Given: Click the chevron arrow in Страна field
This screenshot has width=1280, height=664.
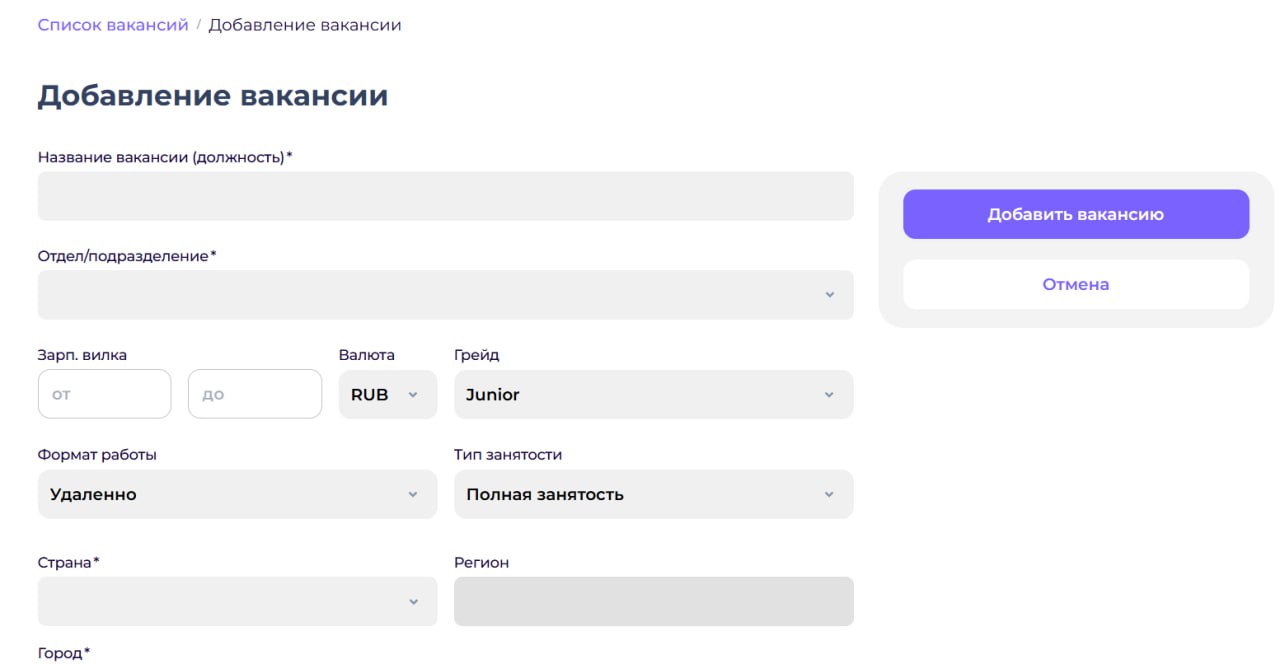Looking at the screenshot, I should tap(412, 602).
